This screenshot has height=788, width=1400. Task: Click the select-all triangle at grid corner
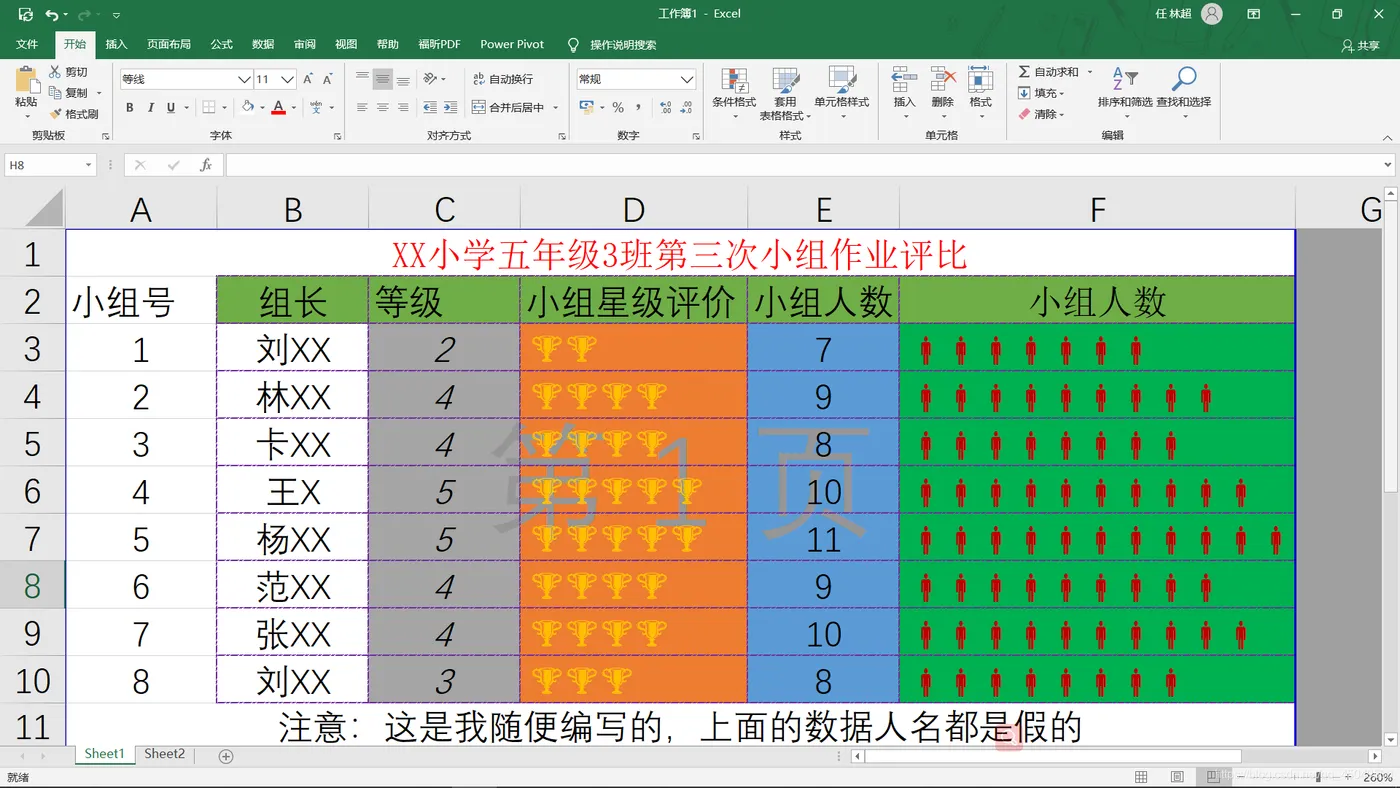[43, 208]
